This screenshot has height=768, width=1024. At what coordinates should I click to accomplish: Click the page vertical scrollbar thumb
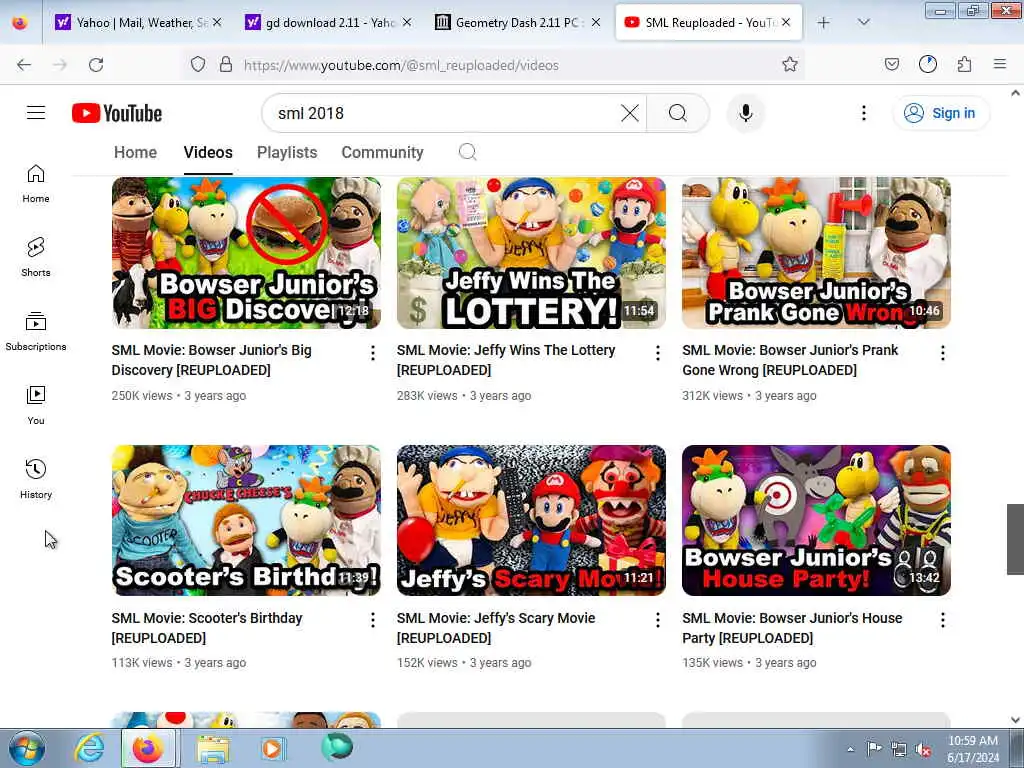1015,539
